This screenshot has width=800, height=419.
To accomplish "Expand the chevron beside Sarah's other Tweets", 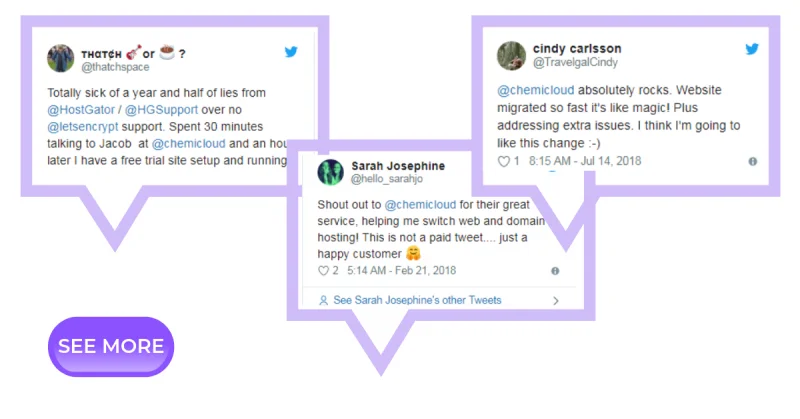I will click(x=555, y=300).
